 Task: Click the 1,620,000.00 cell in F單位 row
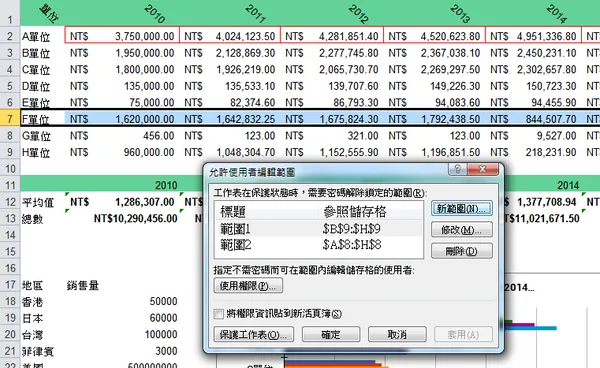point(122,119)
